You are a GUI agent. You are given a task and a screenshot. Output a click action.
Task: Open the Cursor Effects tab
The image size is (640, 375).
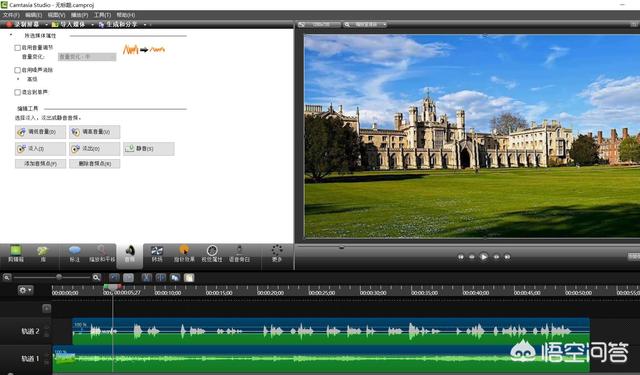(184, 254)
